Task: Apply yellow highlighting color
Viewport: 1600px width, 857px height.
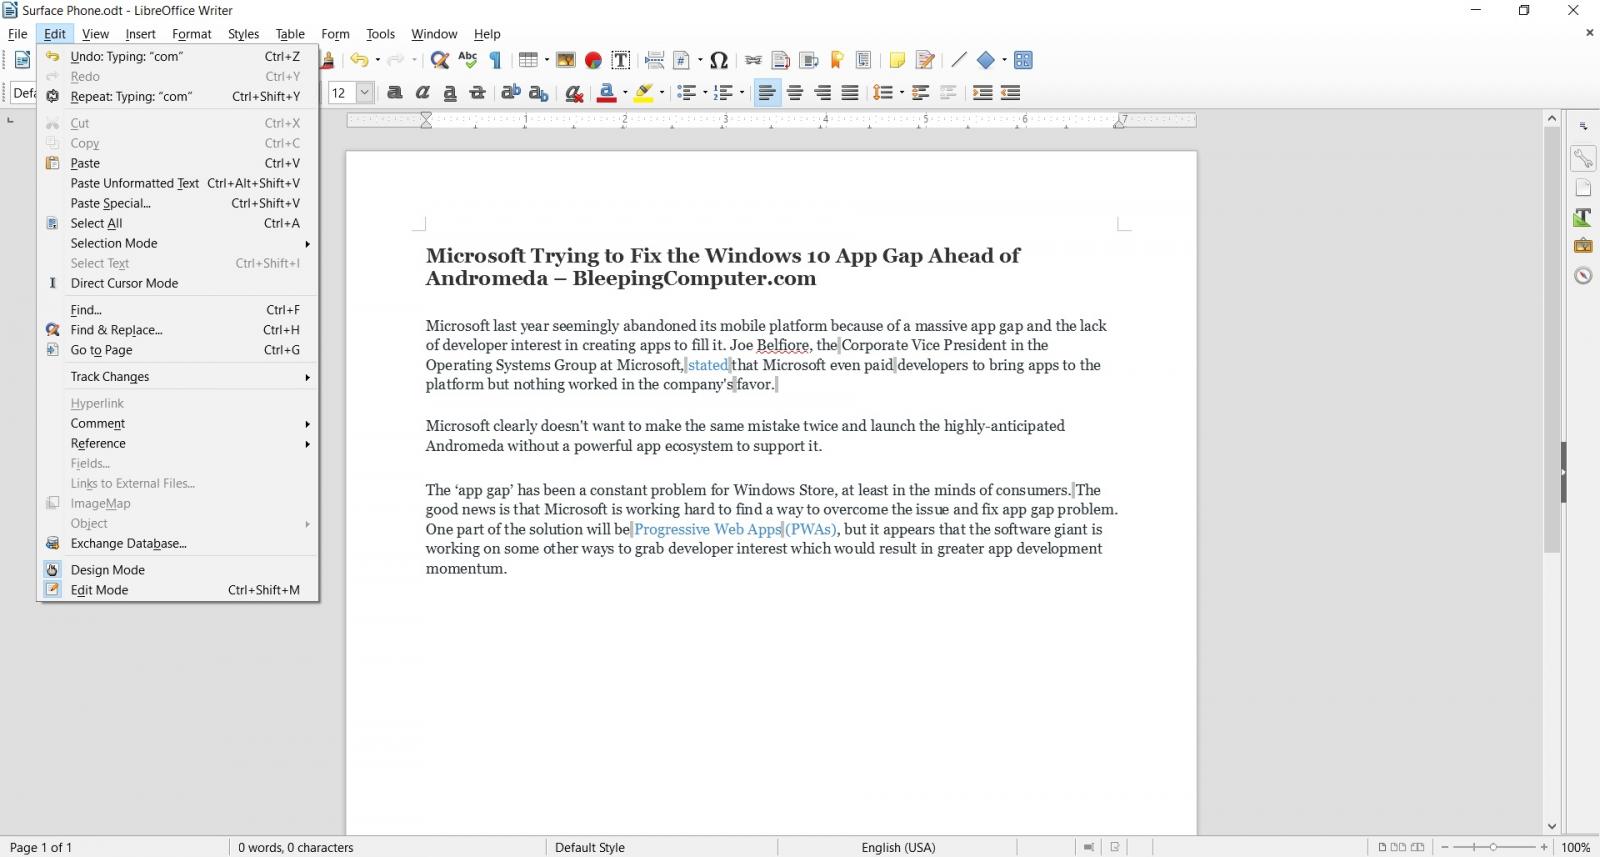Action: 644,93
